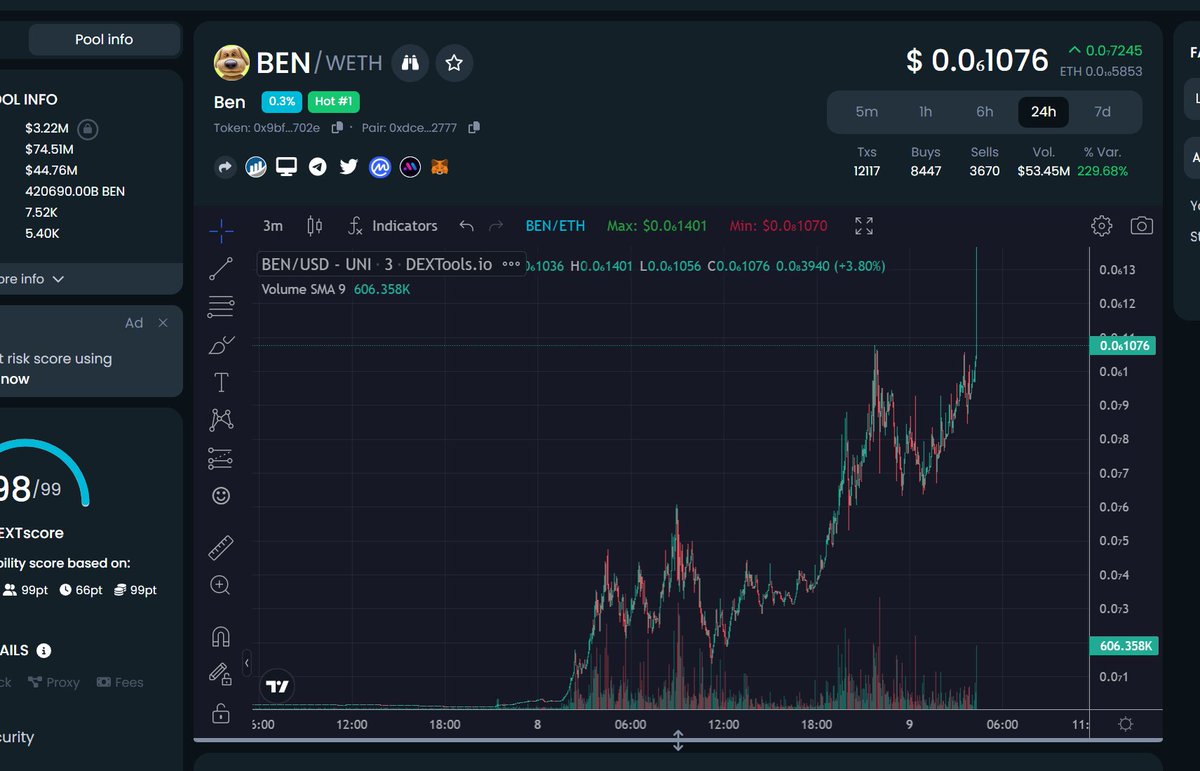This screenshot has width=1200, height=771.
Task: Select the zoom in tool
Action: [221, 586]
